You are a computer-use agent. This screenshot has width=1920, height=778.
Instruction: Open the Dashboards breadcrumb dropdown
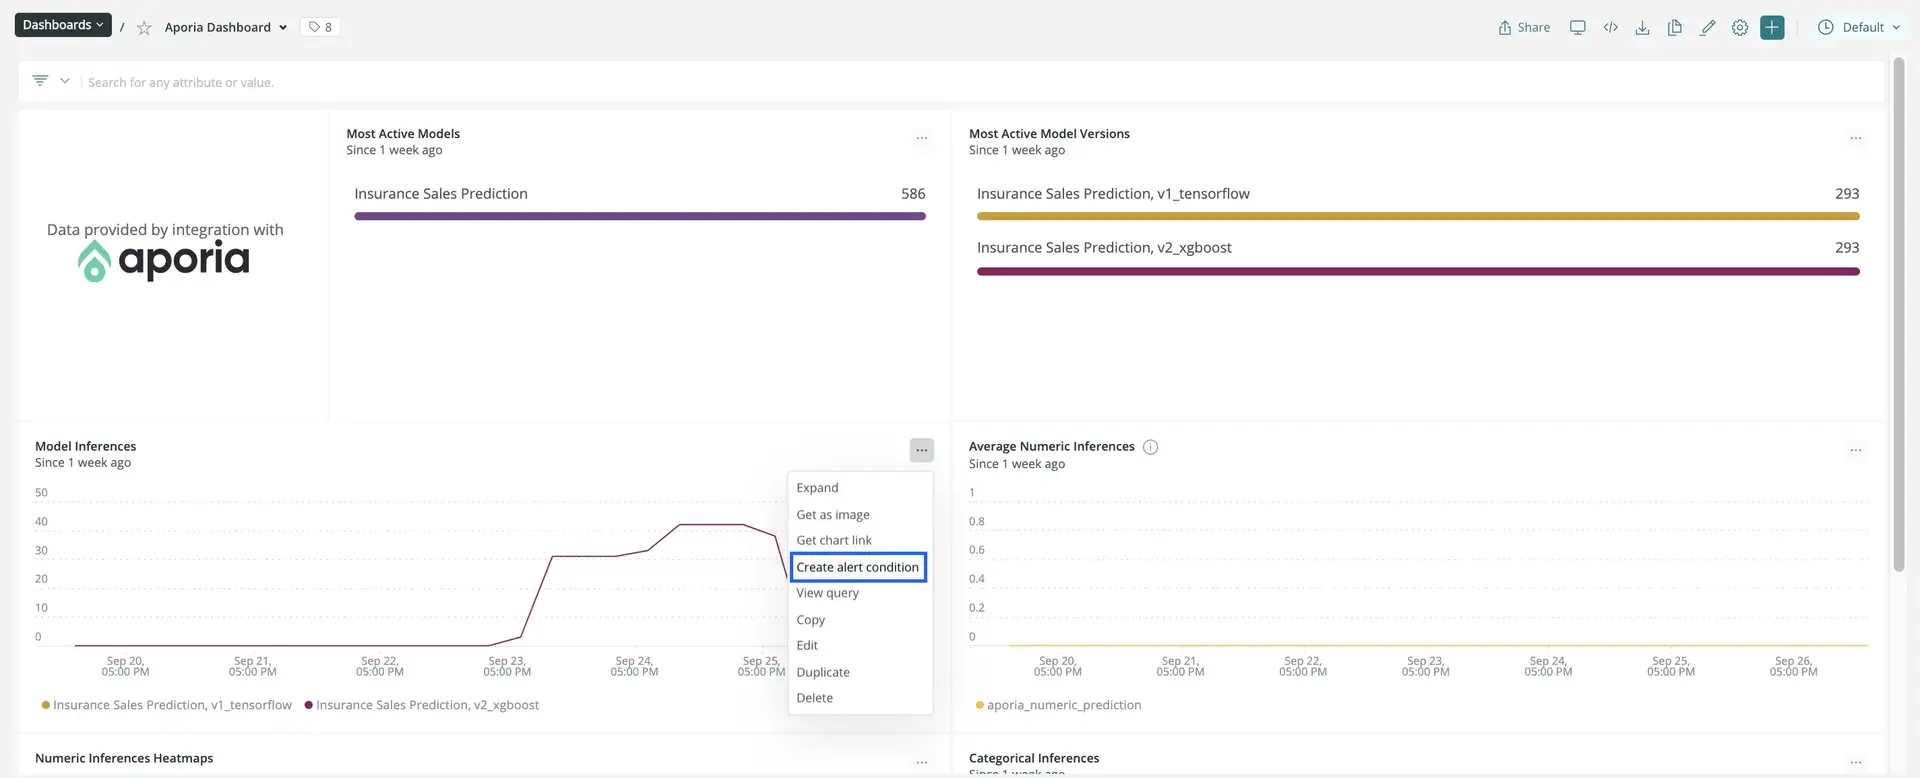click(x=62, y=25)
